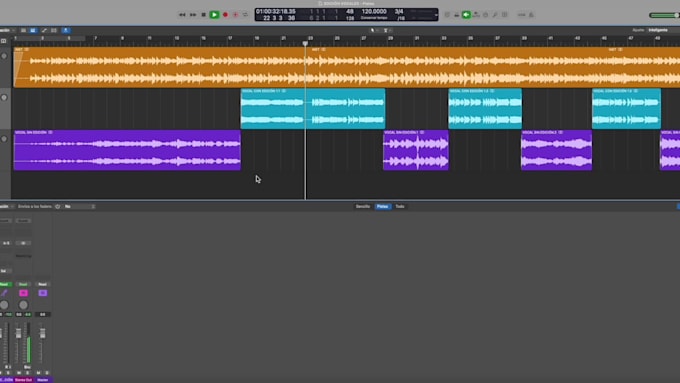Click the list view icon in the tracks menu bar
This screenshot has width=680, height=383.
click(23, 30)
